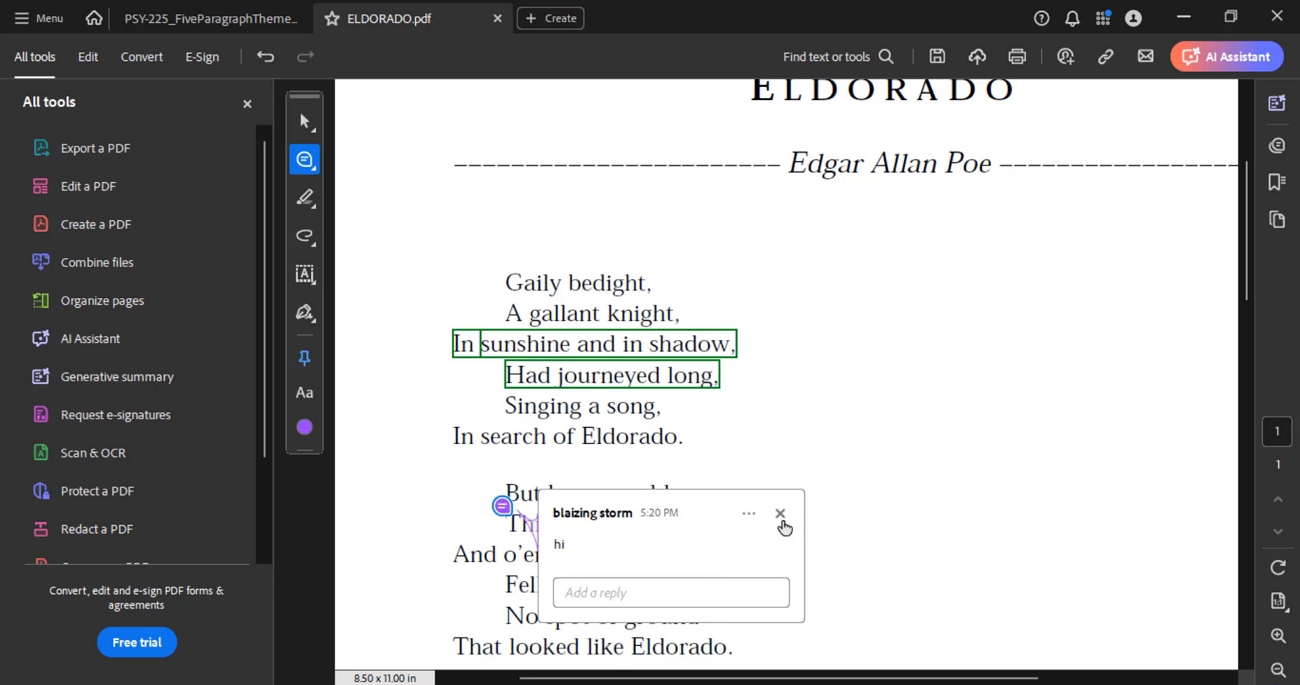
Task: Redo the last action
Action: [305, 57]
